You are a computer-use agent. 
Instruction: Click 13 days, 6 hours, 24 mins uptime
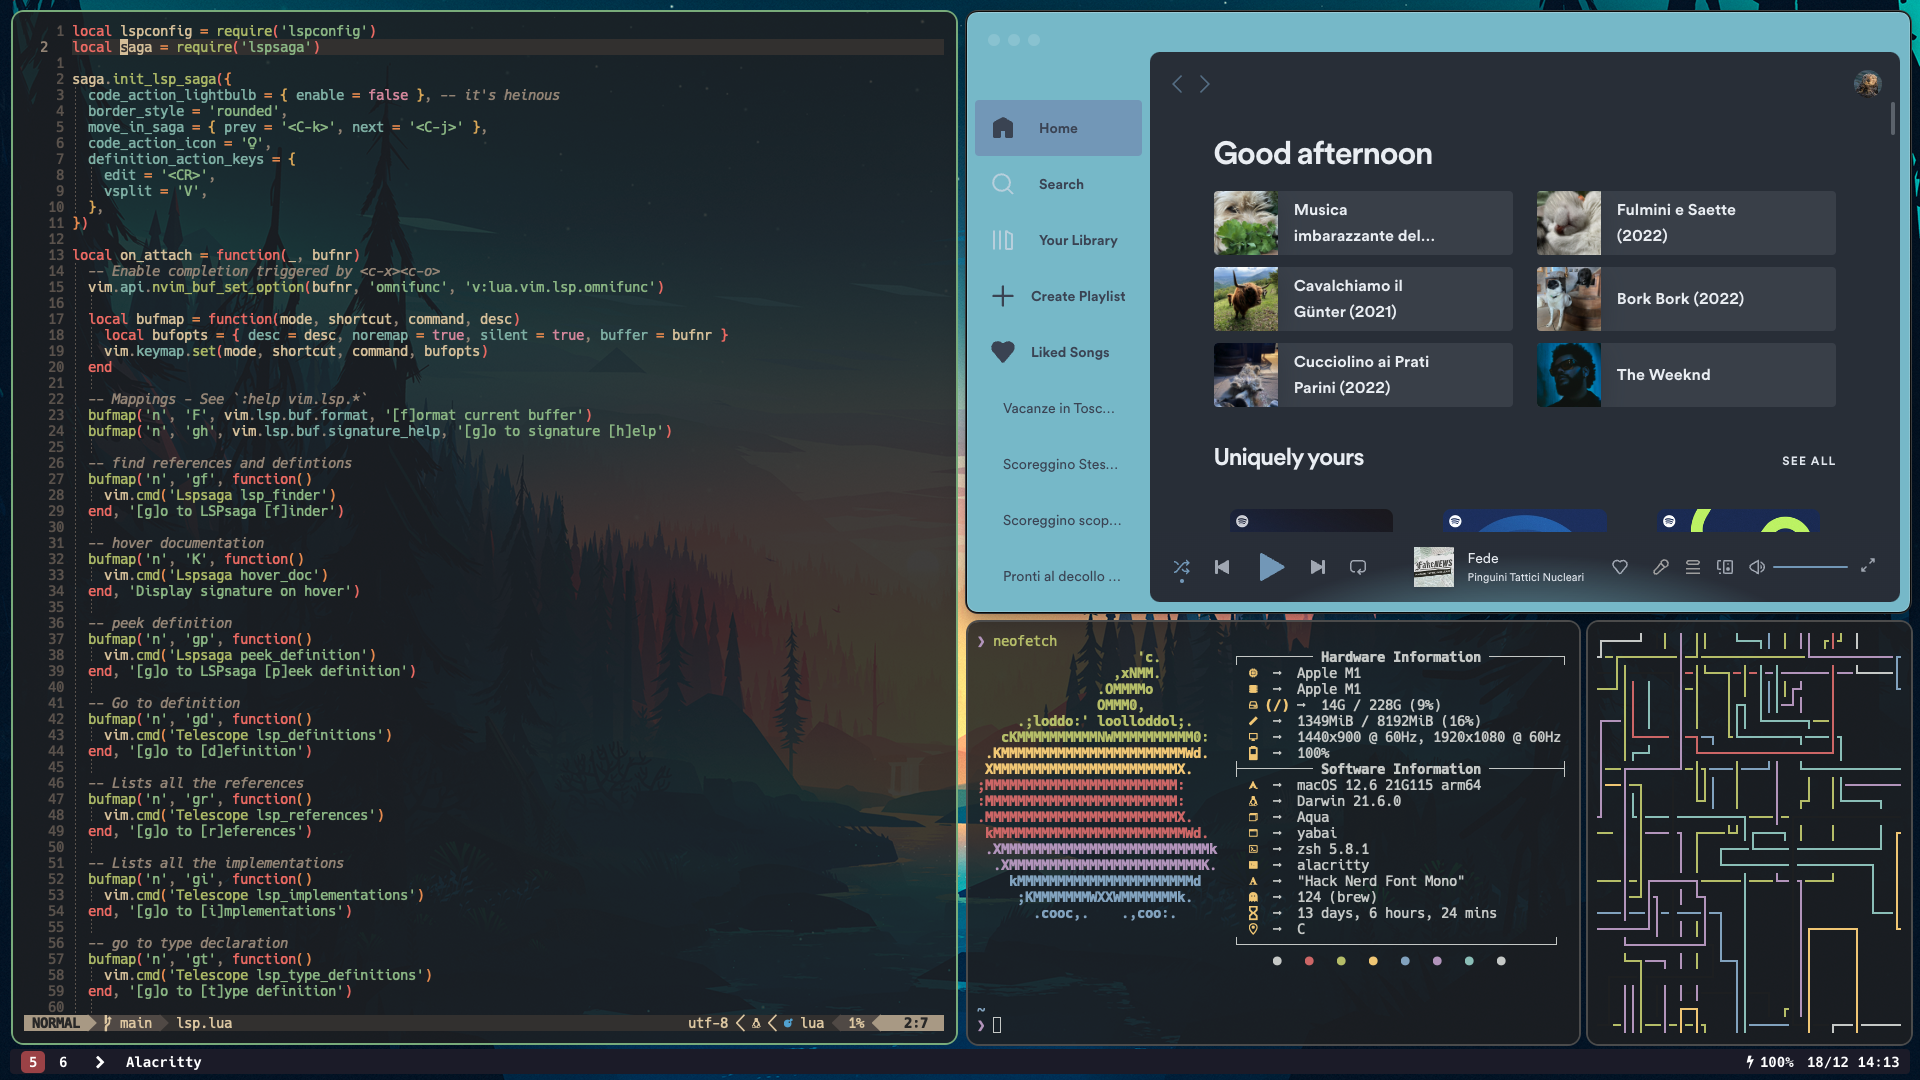[x=1396, y=913]
